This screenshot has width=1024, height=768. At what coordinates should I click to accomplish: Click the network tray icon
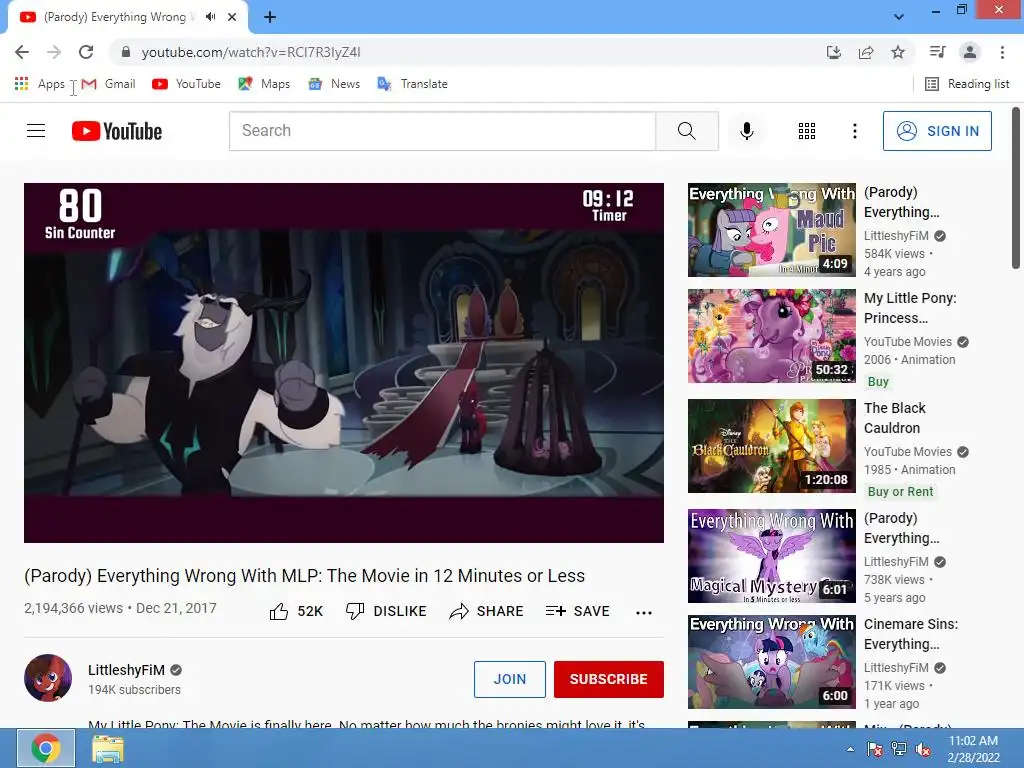(899, 749)
